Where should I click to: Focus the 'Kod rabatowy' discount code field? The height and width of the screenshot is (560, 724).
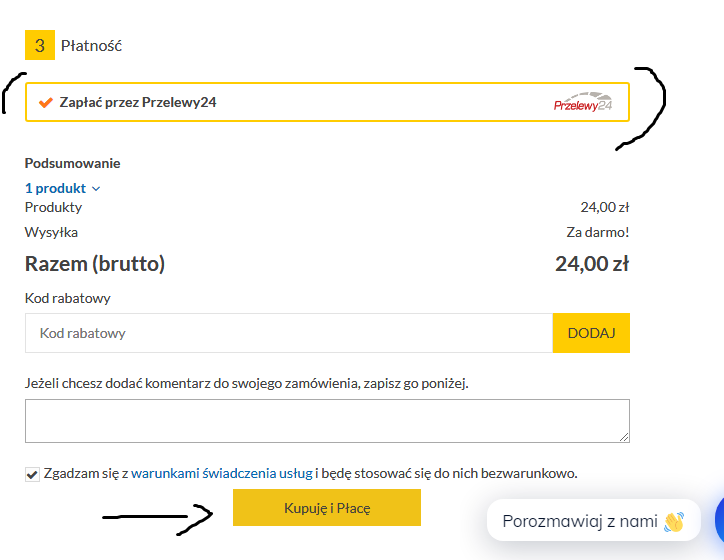pyautogui.click(x=288, y=333)
